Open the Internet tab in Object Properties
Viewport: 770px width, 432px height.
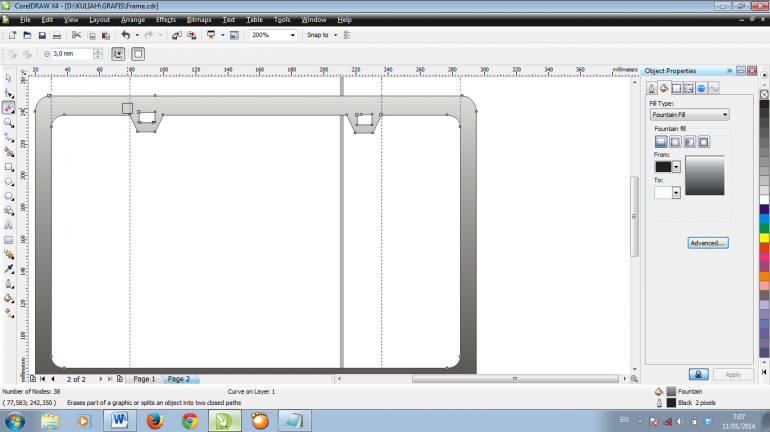click(x=701, y=88)
